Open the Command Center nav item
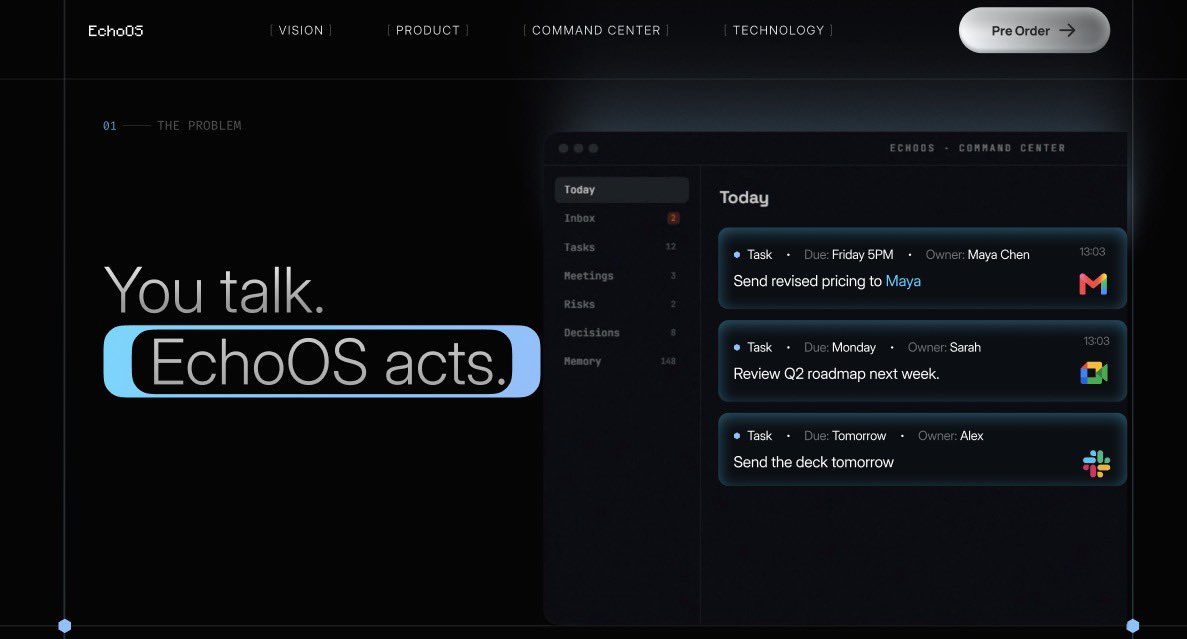Screen dimensions: 1187x639 (596, 30)
